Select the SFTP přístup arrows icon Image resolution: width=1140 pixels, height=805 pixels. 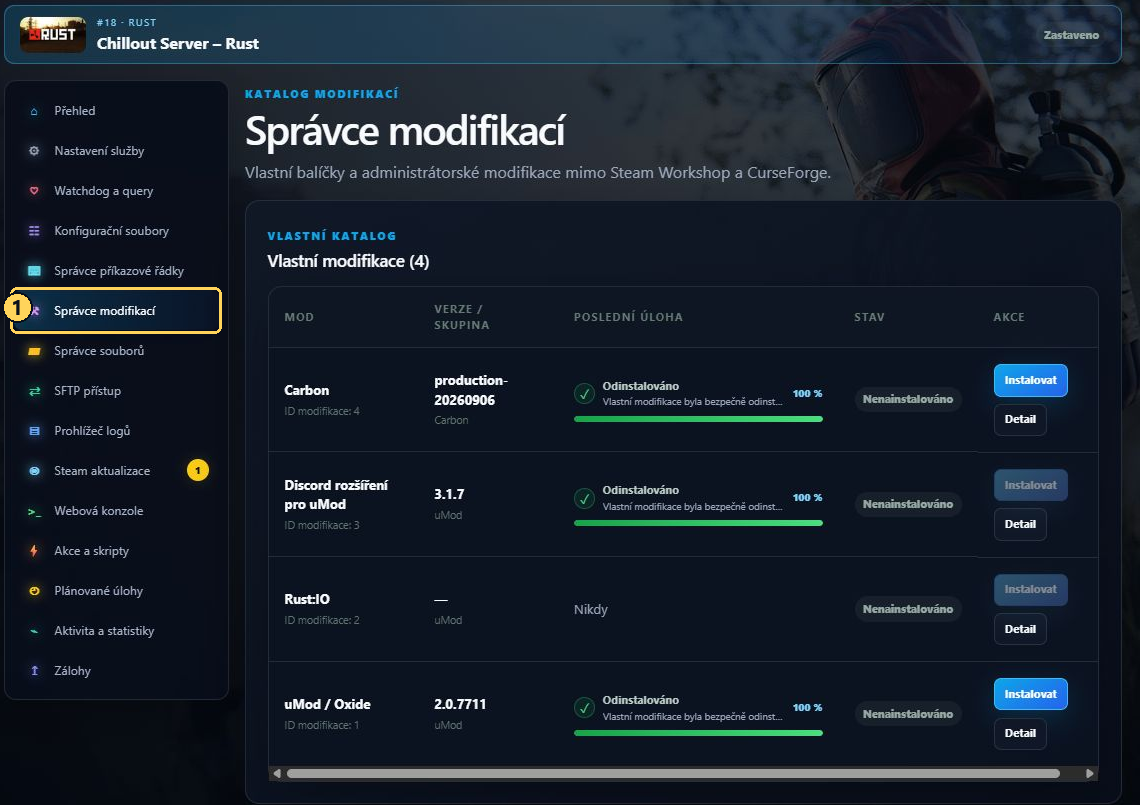coord(33,391)
